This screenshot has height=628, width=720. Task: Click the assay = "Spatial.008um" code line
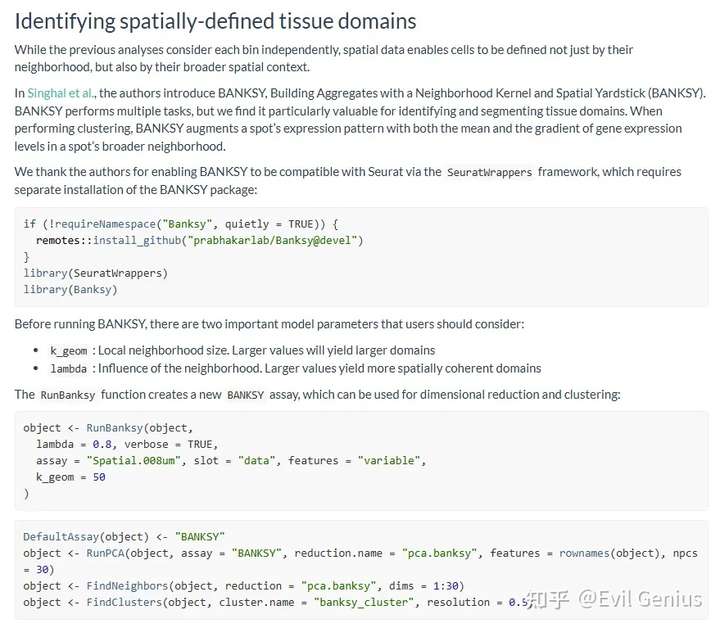(x=231, y=460)
